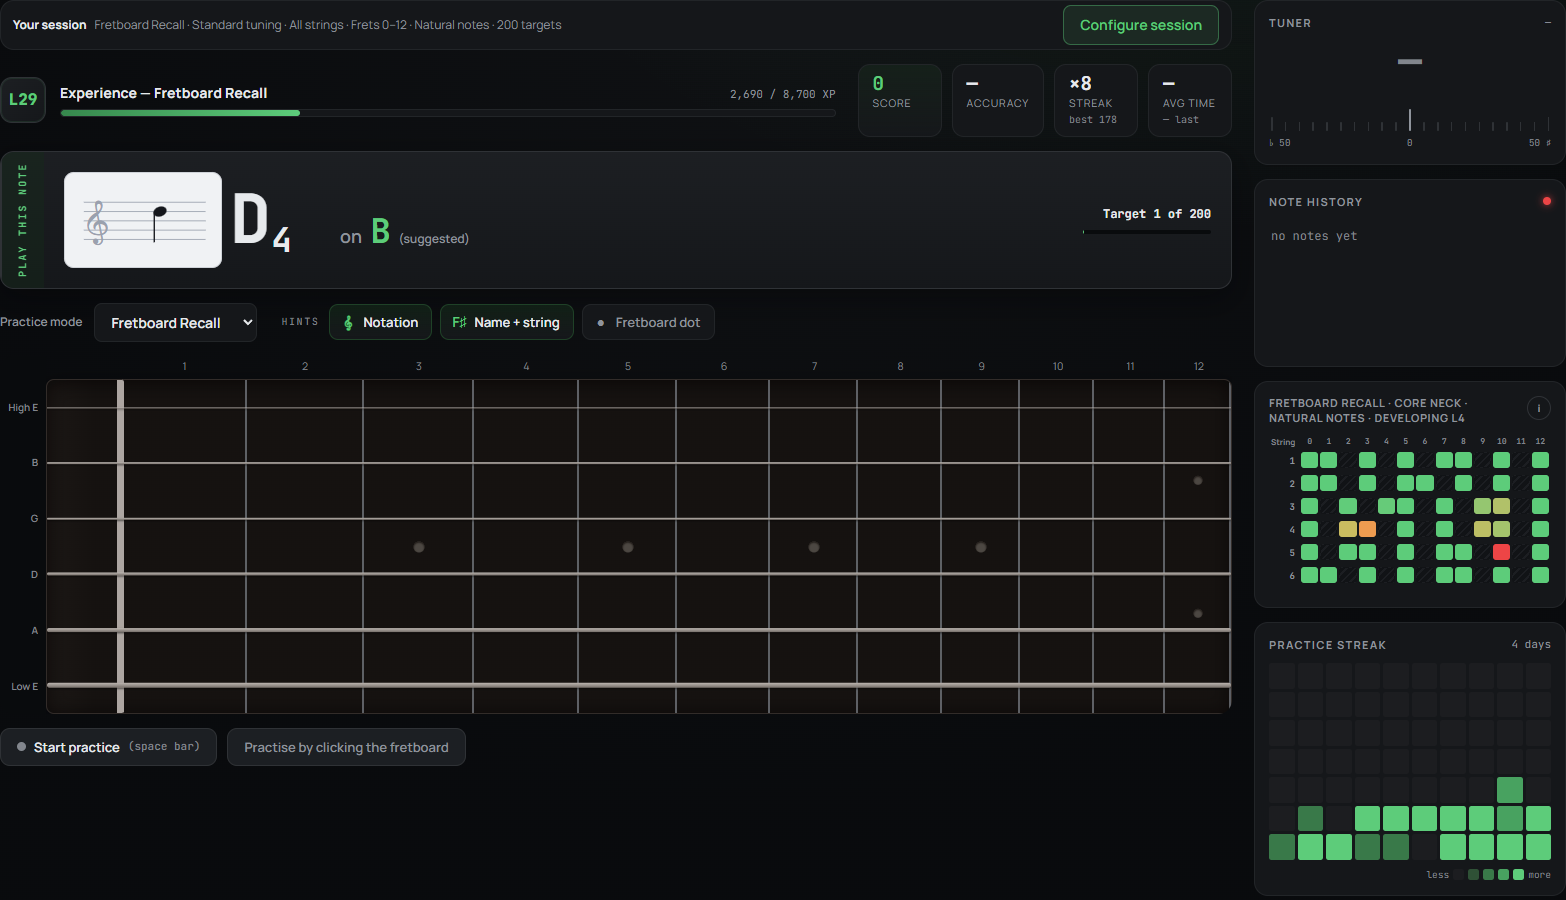Click the AVG TIME stat card

pos(1190,100)
